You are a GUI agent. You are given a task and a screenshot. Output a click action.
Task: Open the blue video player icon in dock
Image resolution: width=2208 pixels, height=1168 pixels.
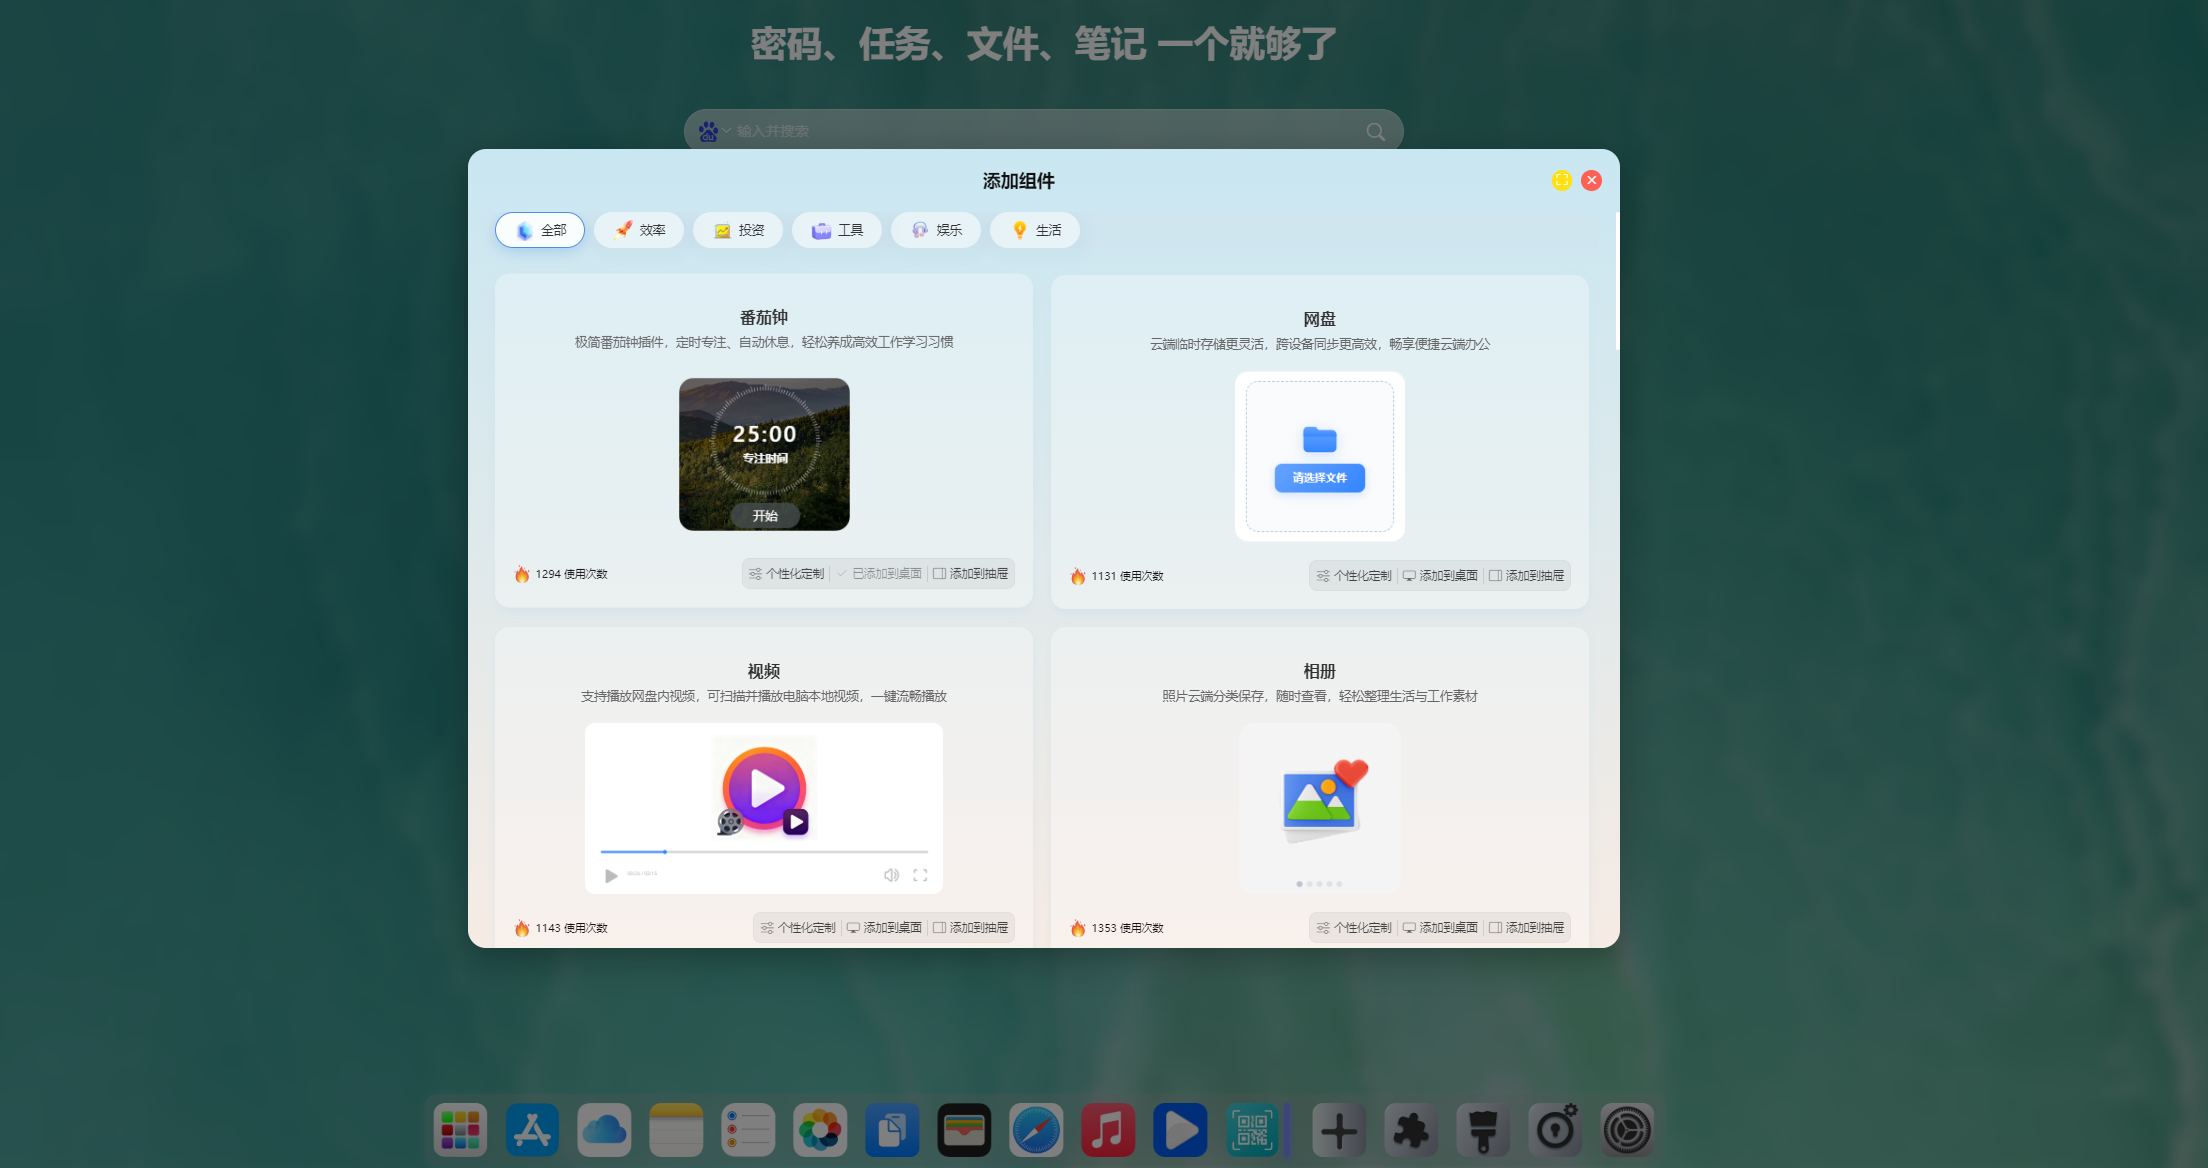coord(1181,1130)
